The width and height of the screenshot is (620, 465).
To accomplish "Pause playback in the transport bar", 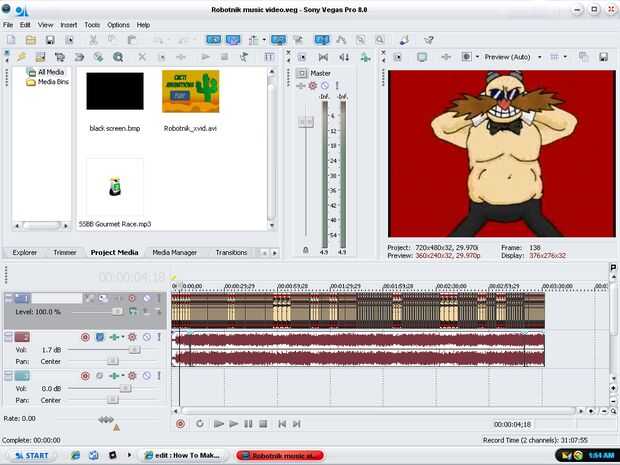I will [x=248, y=424].
